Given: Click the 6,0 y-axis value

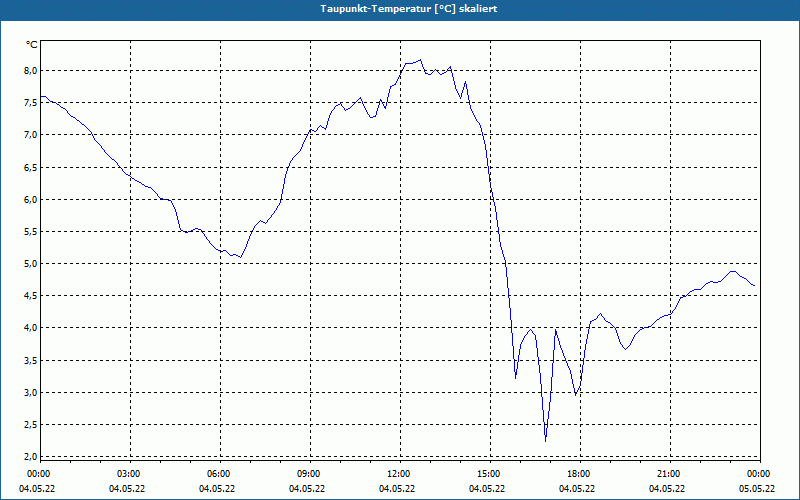Looking at the screenshot, I should coord(31,199).
